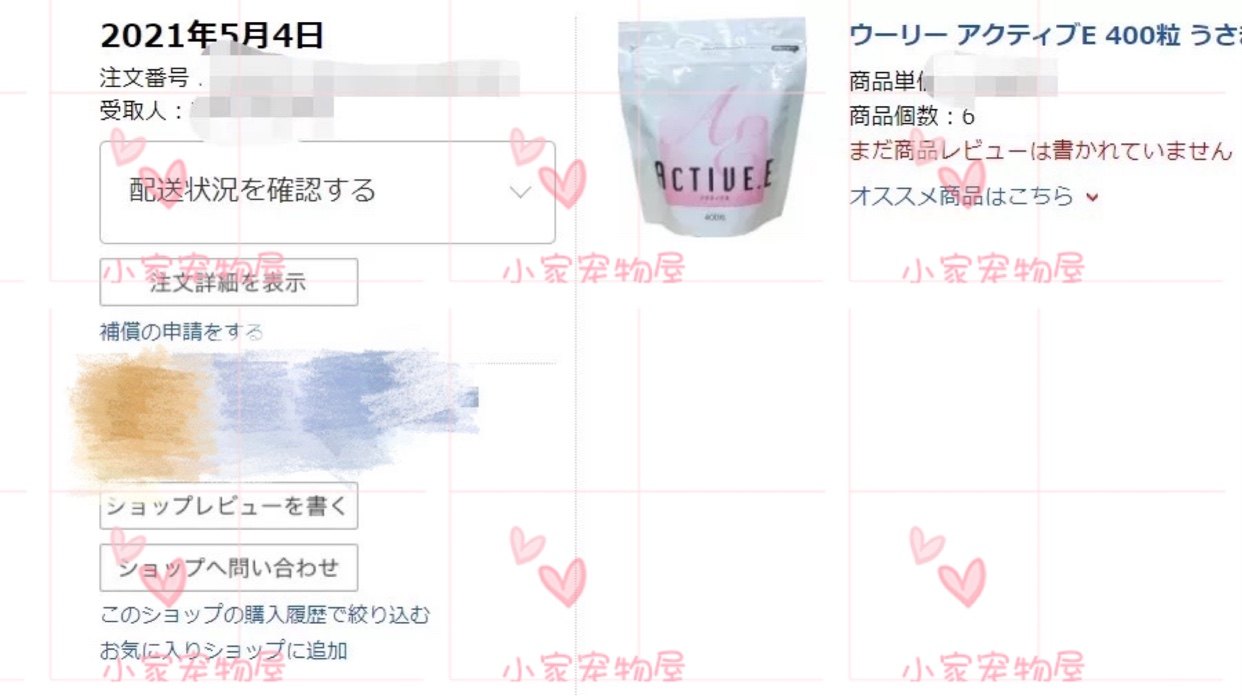Expand the オススメ商品はこちら section text

point(961,196)
